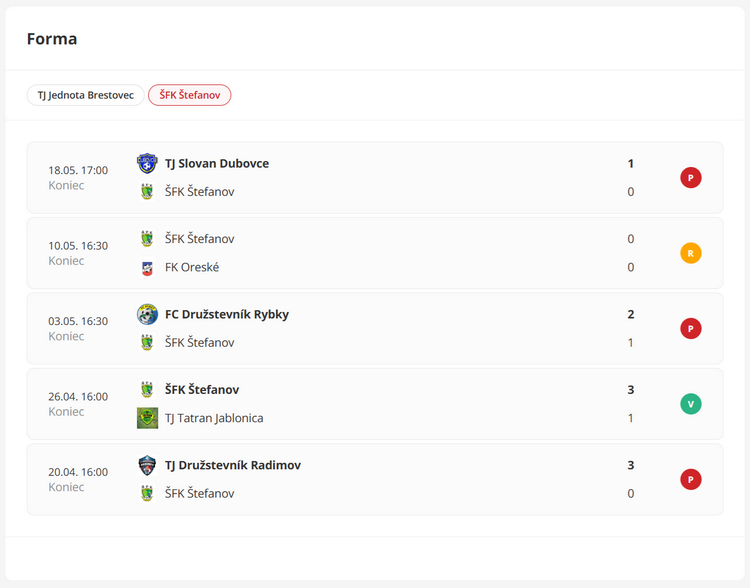The width and height of the screenshot is (750, 588).
Task: Click the FK Oreské club crest
Action: 147,267
